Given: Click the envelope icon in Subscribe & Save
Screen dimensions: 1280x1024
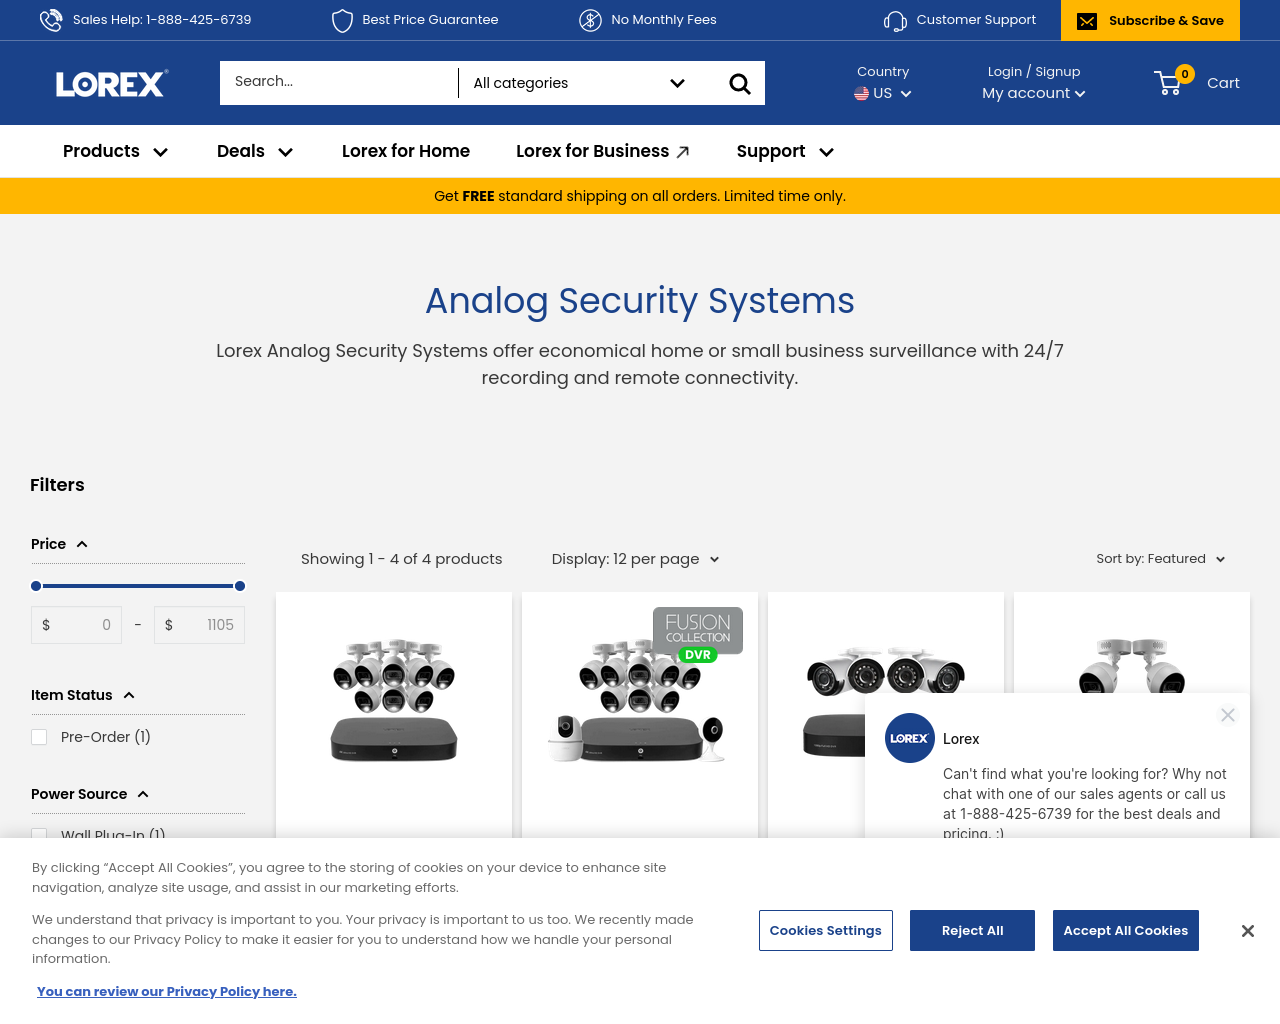Looking at the screenshot, I should (x=1087, y=21).
